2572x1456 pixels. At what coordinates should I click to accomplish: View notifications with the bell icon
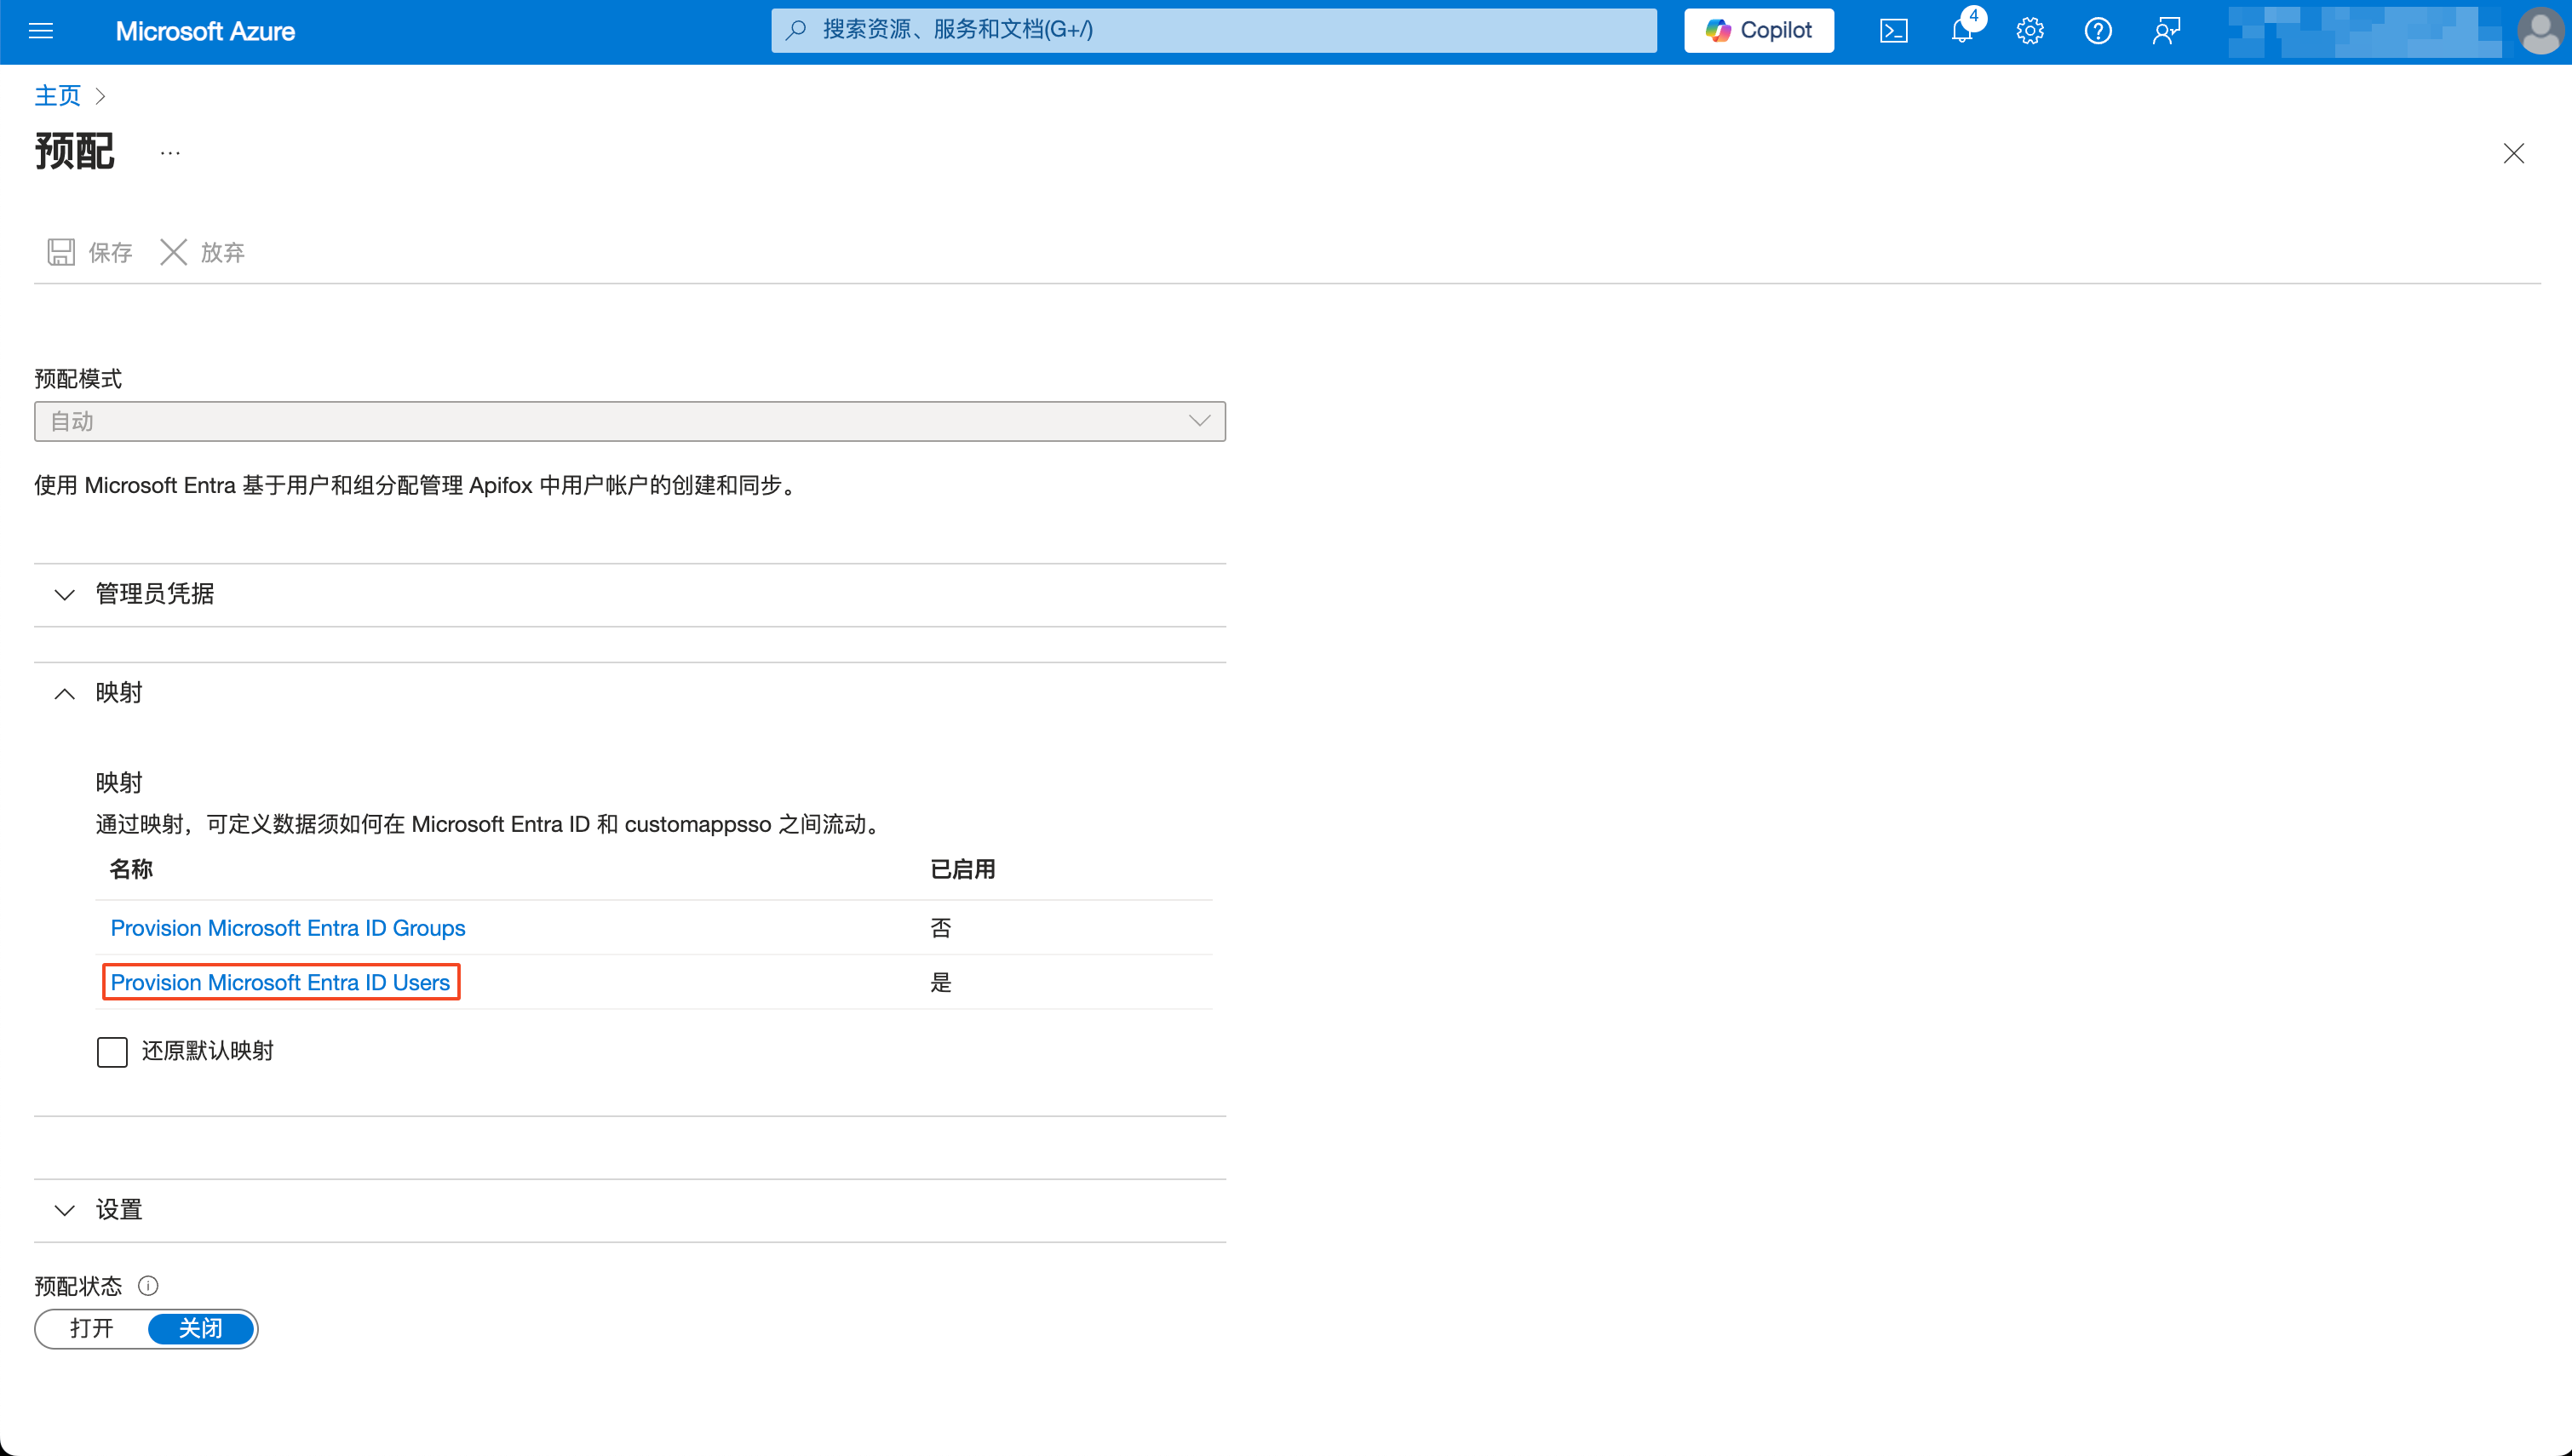[x=1961, y=30]
